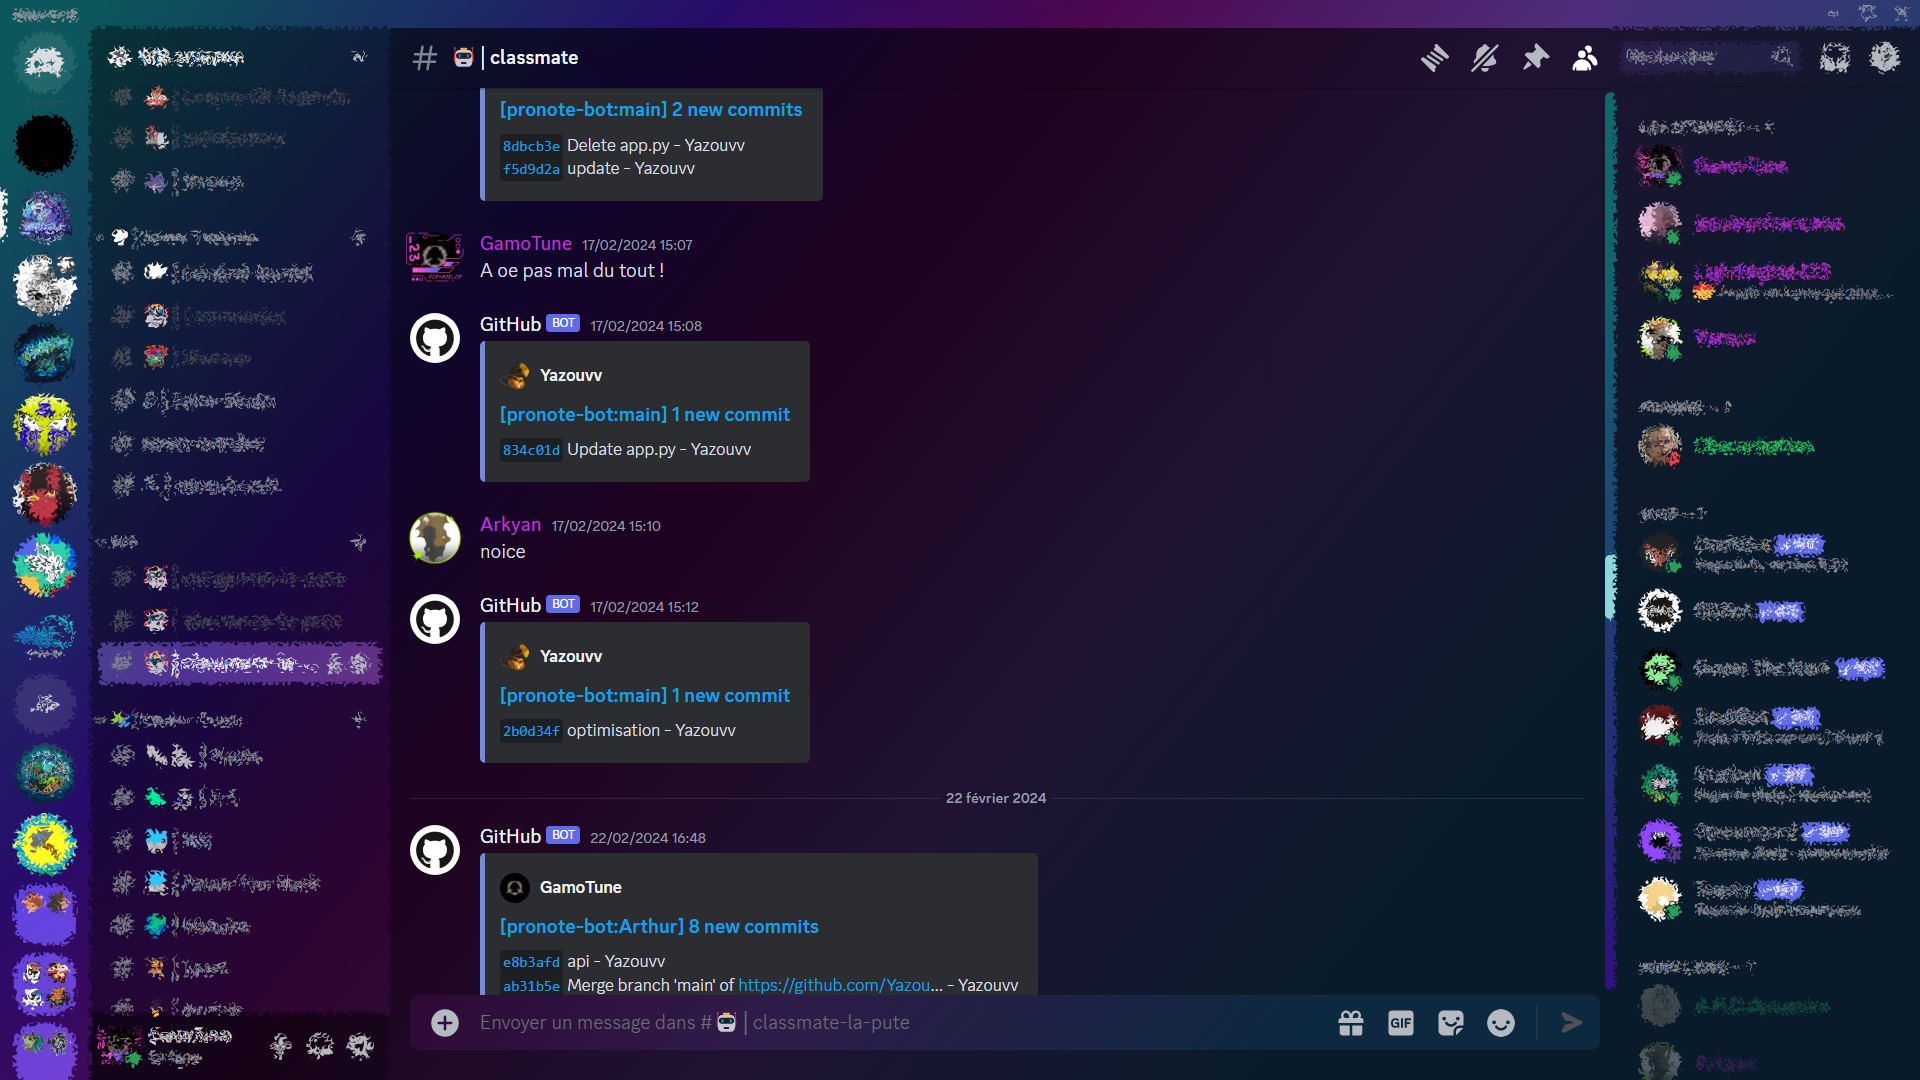Expand the server name header dropdown
Viewport: 1920px width, 1080px height.
(x=238, y=57)
